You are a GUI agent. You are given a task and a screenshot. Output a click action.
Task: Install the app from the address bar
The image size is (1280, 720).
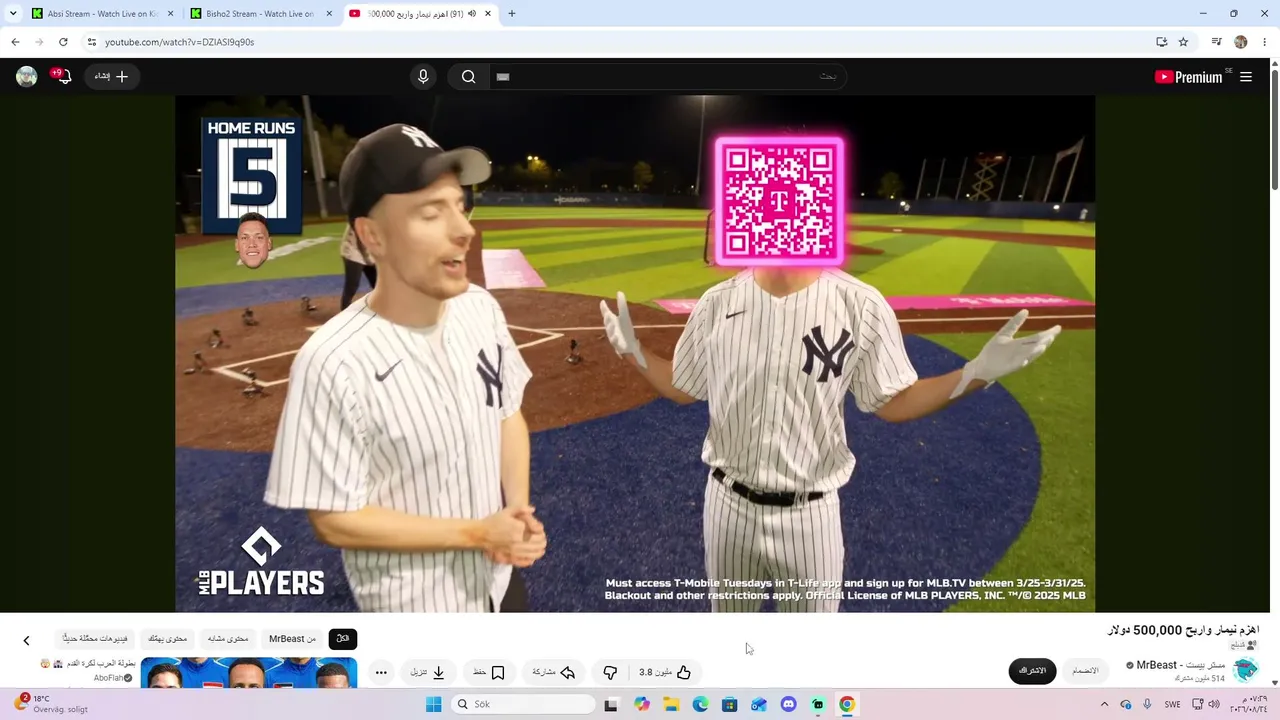click(1161, 42)
